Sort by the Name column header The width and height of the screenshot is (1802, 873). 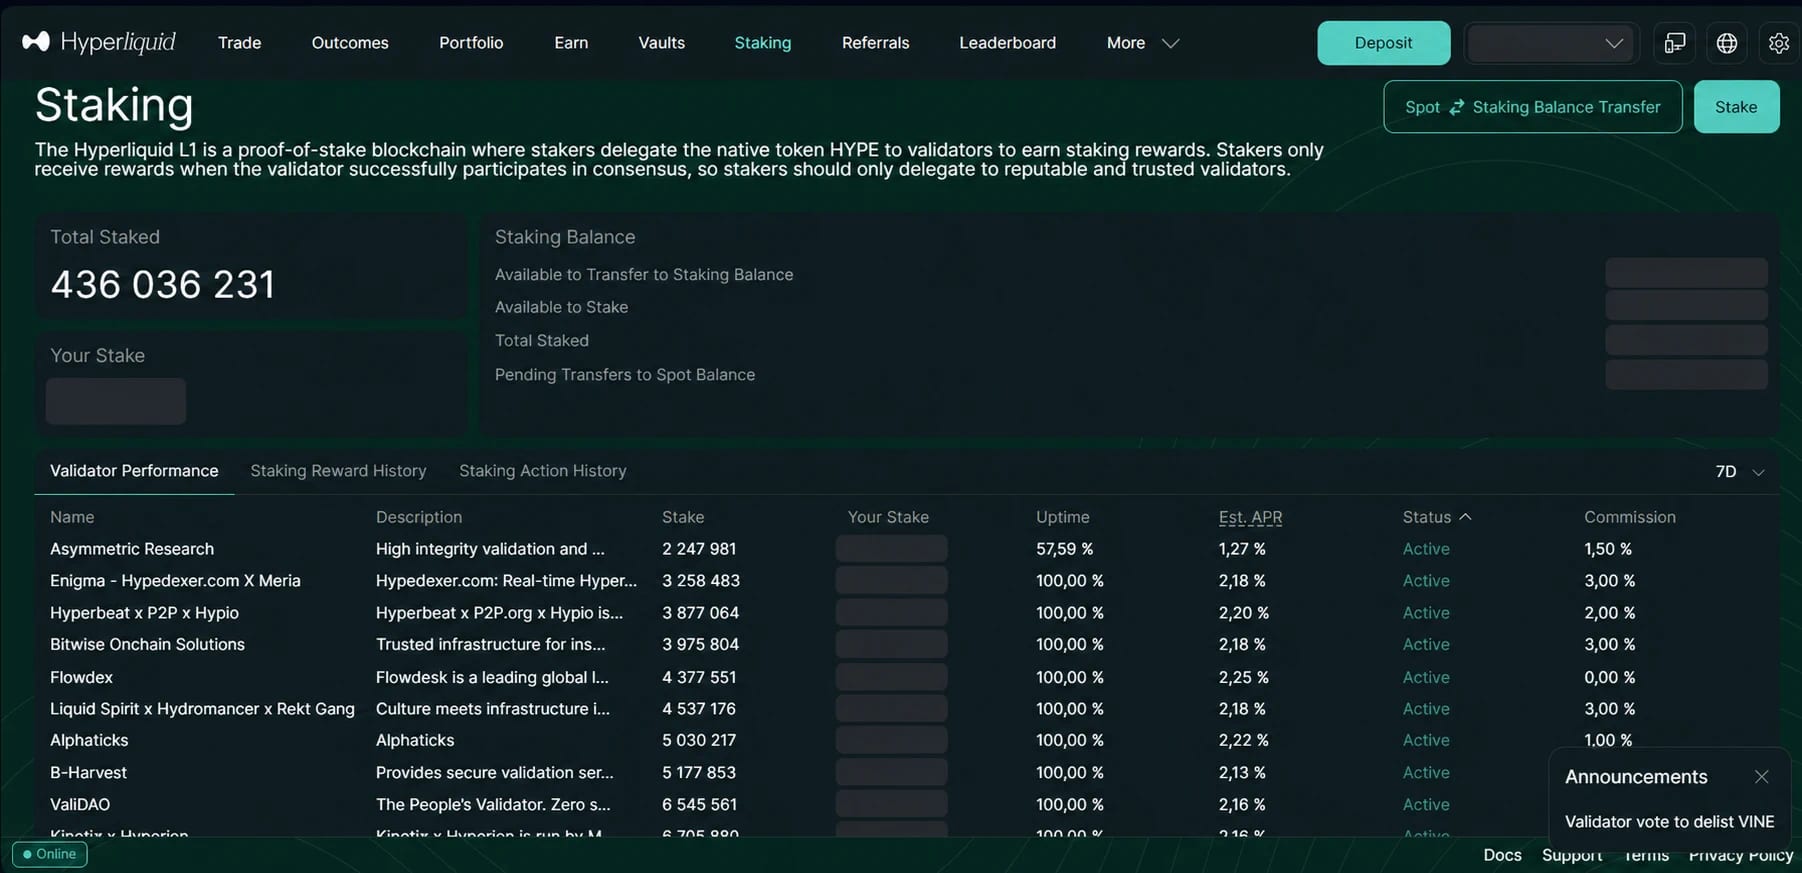(x=72, y=517)
